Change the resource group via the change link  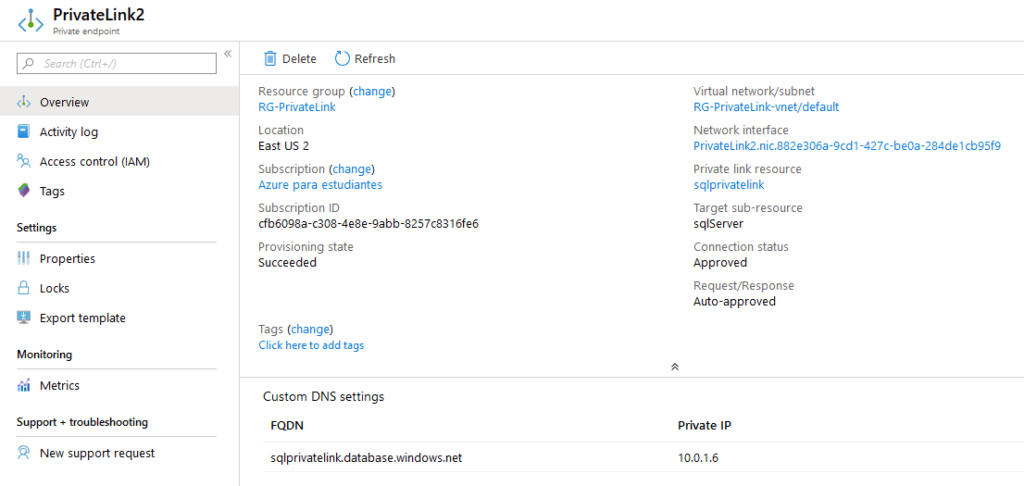click(372, 91)
